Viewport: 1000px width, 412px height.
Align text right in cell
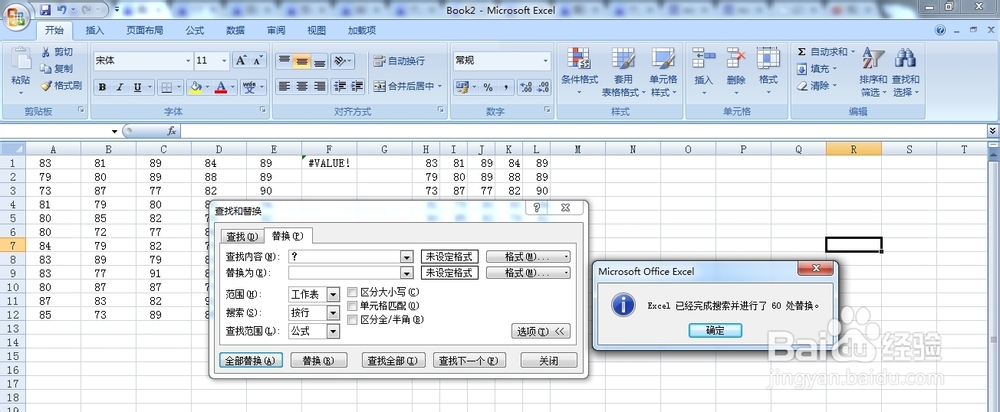coord(319,86)
